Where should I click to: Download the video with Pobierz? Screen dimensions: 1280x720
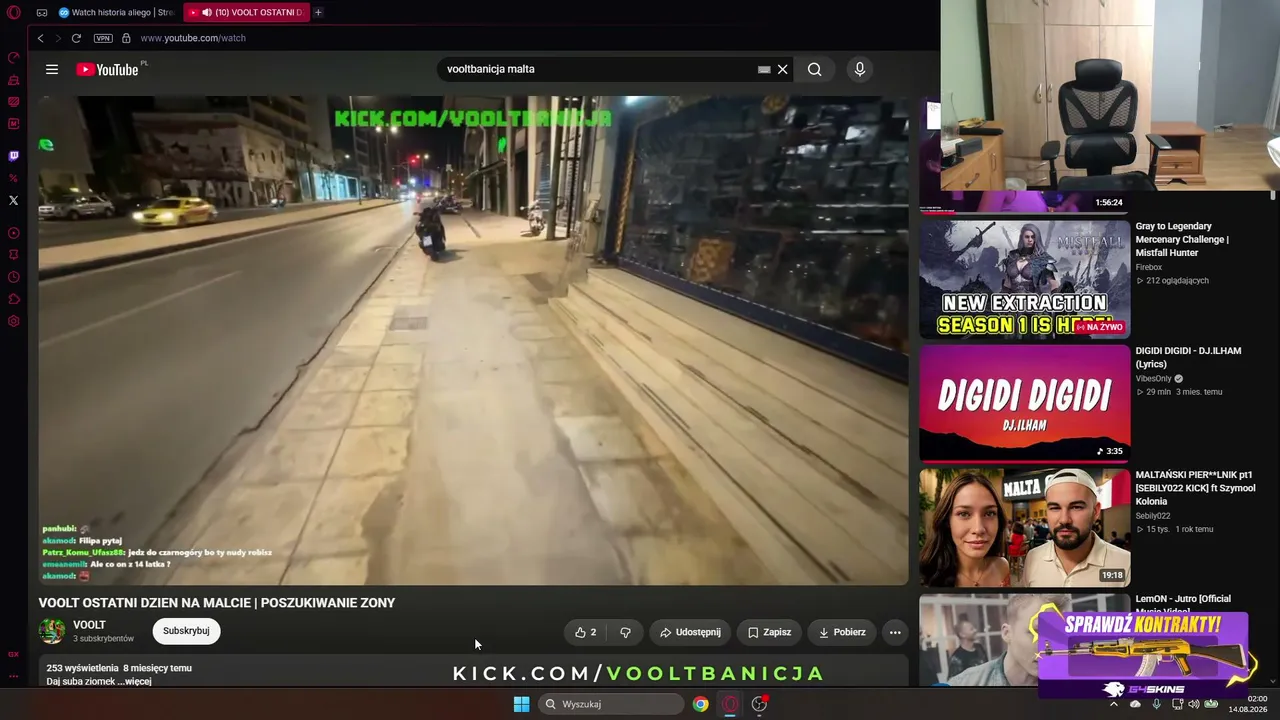pos(842,632)
